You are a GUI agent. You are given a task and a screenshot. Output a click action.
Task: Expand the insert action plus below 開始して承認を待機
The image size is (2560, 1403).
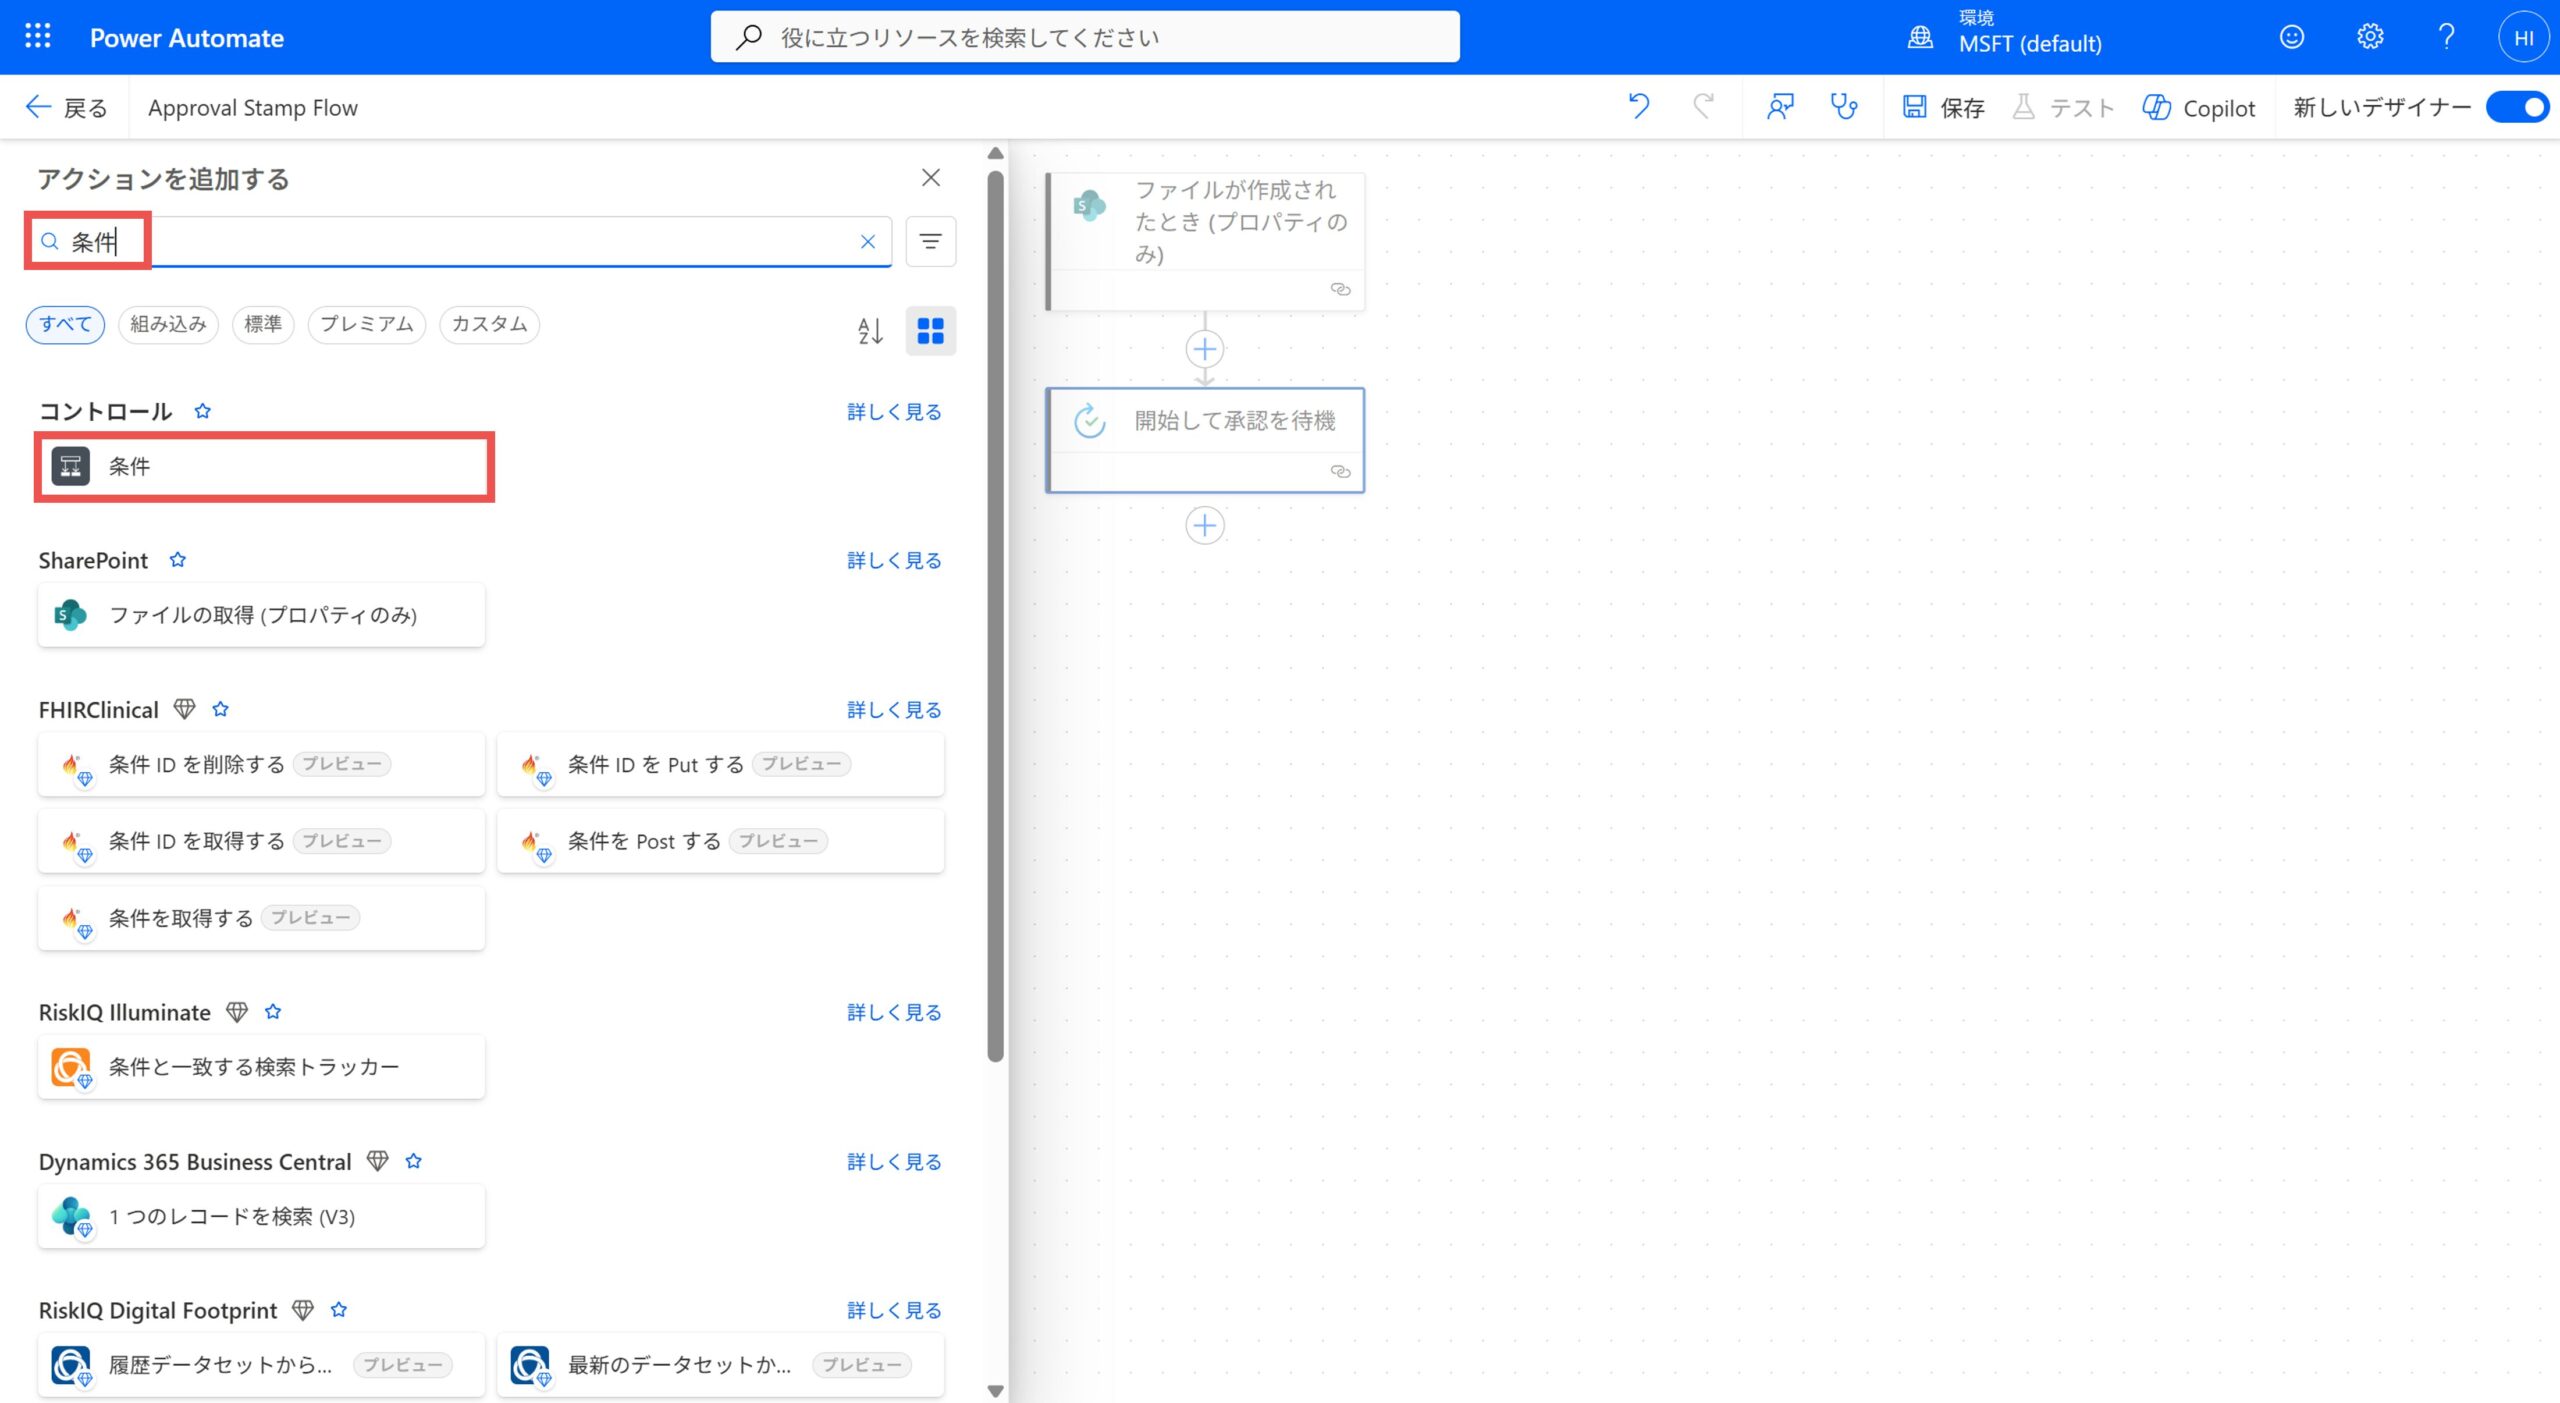point(1204,525)
